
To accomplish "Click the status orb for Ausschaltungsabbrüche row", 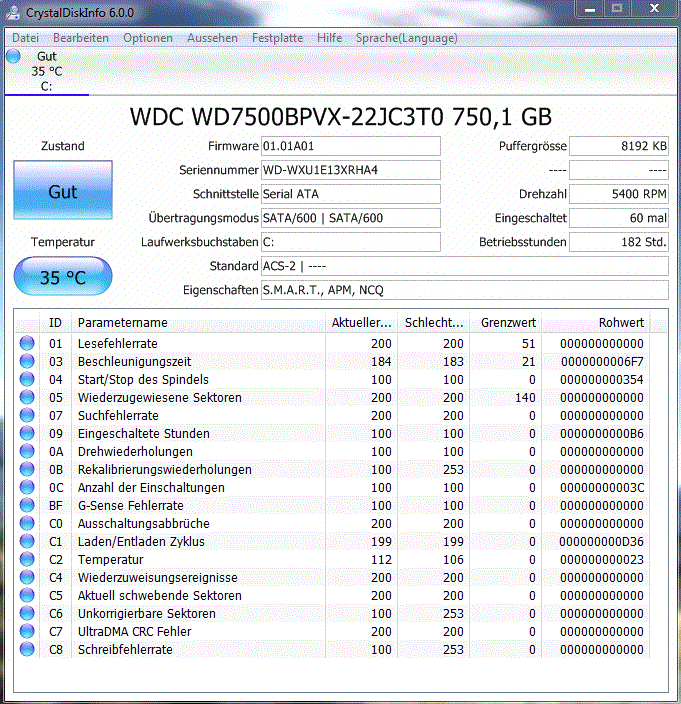I will (27, 523).
